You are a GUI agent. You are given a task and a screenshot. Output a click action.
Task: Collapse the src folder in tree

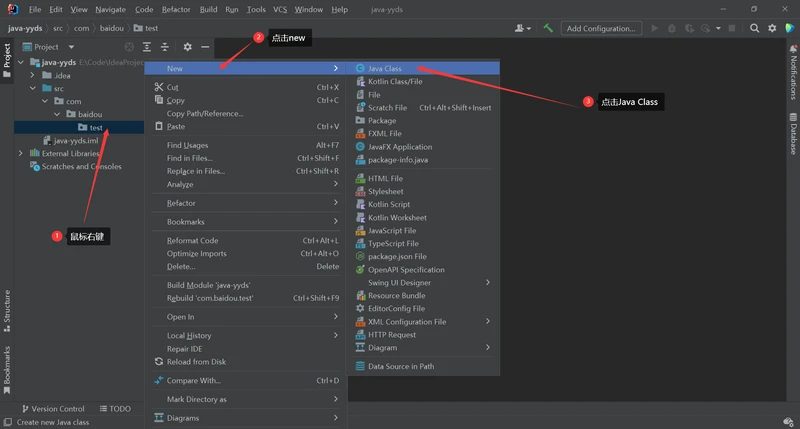[33, 88]
